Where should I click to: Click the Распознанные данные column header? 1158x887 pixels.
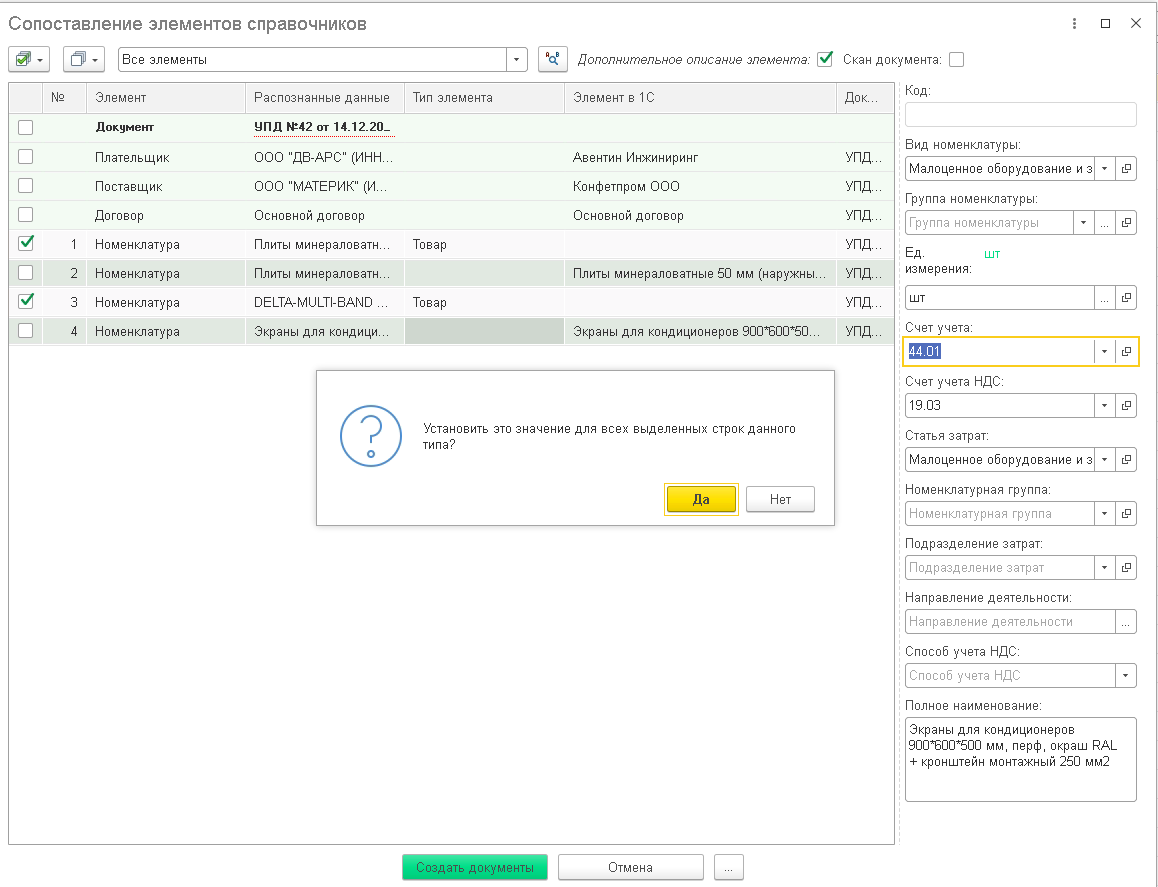click(x=322, y=97)
